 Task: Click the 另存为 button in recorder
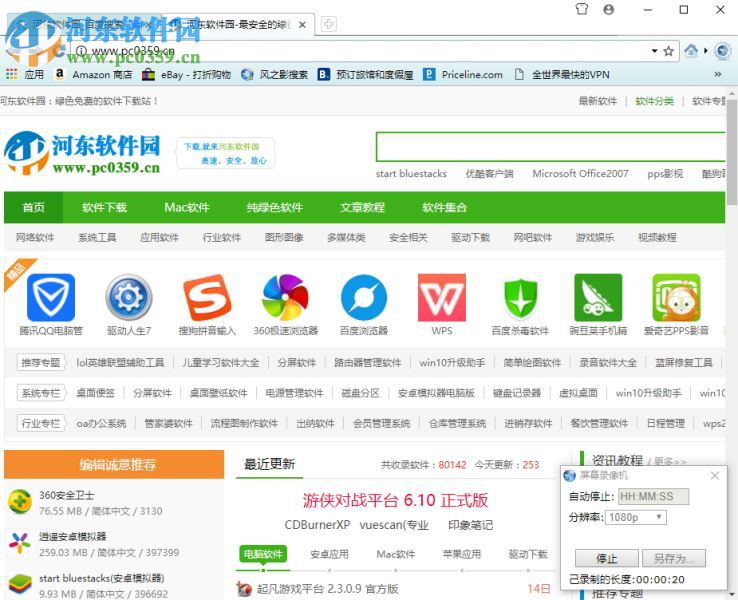(x=674, y=559)
